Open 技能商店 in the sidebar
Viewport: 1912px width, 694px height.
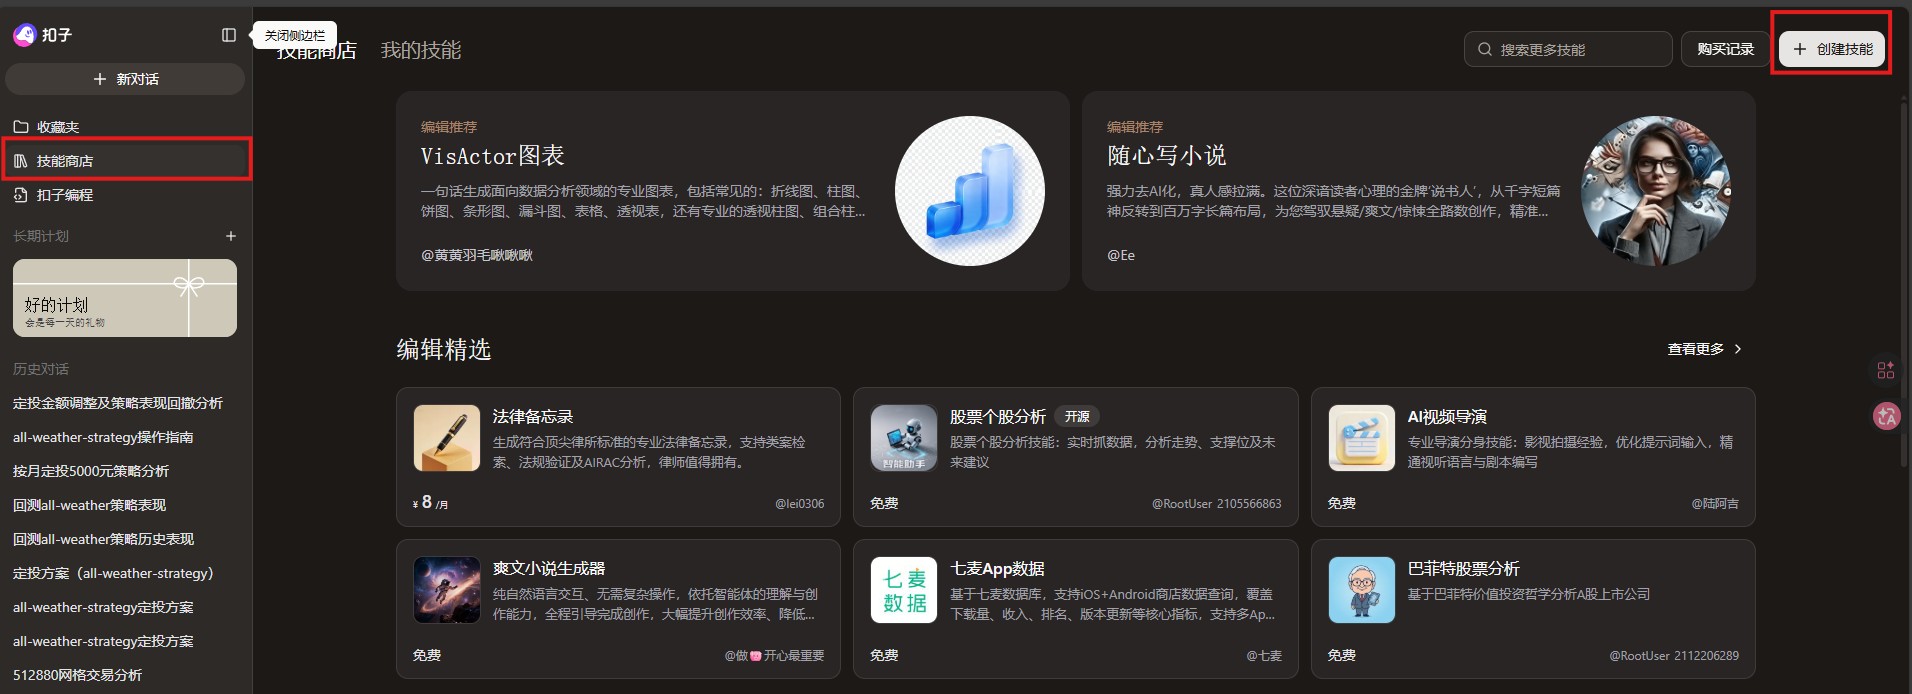click(x=126, y=161)
